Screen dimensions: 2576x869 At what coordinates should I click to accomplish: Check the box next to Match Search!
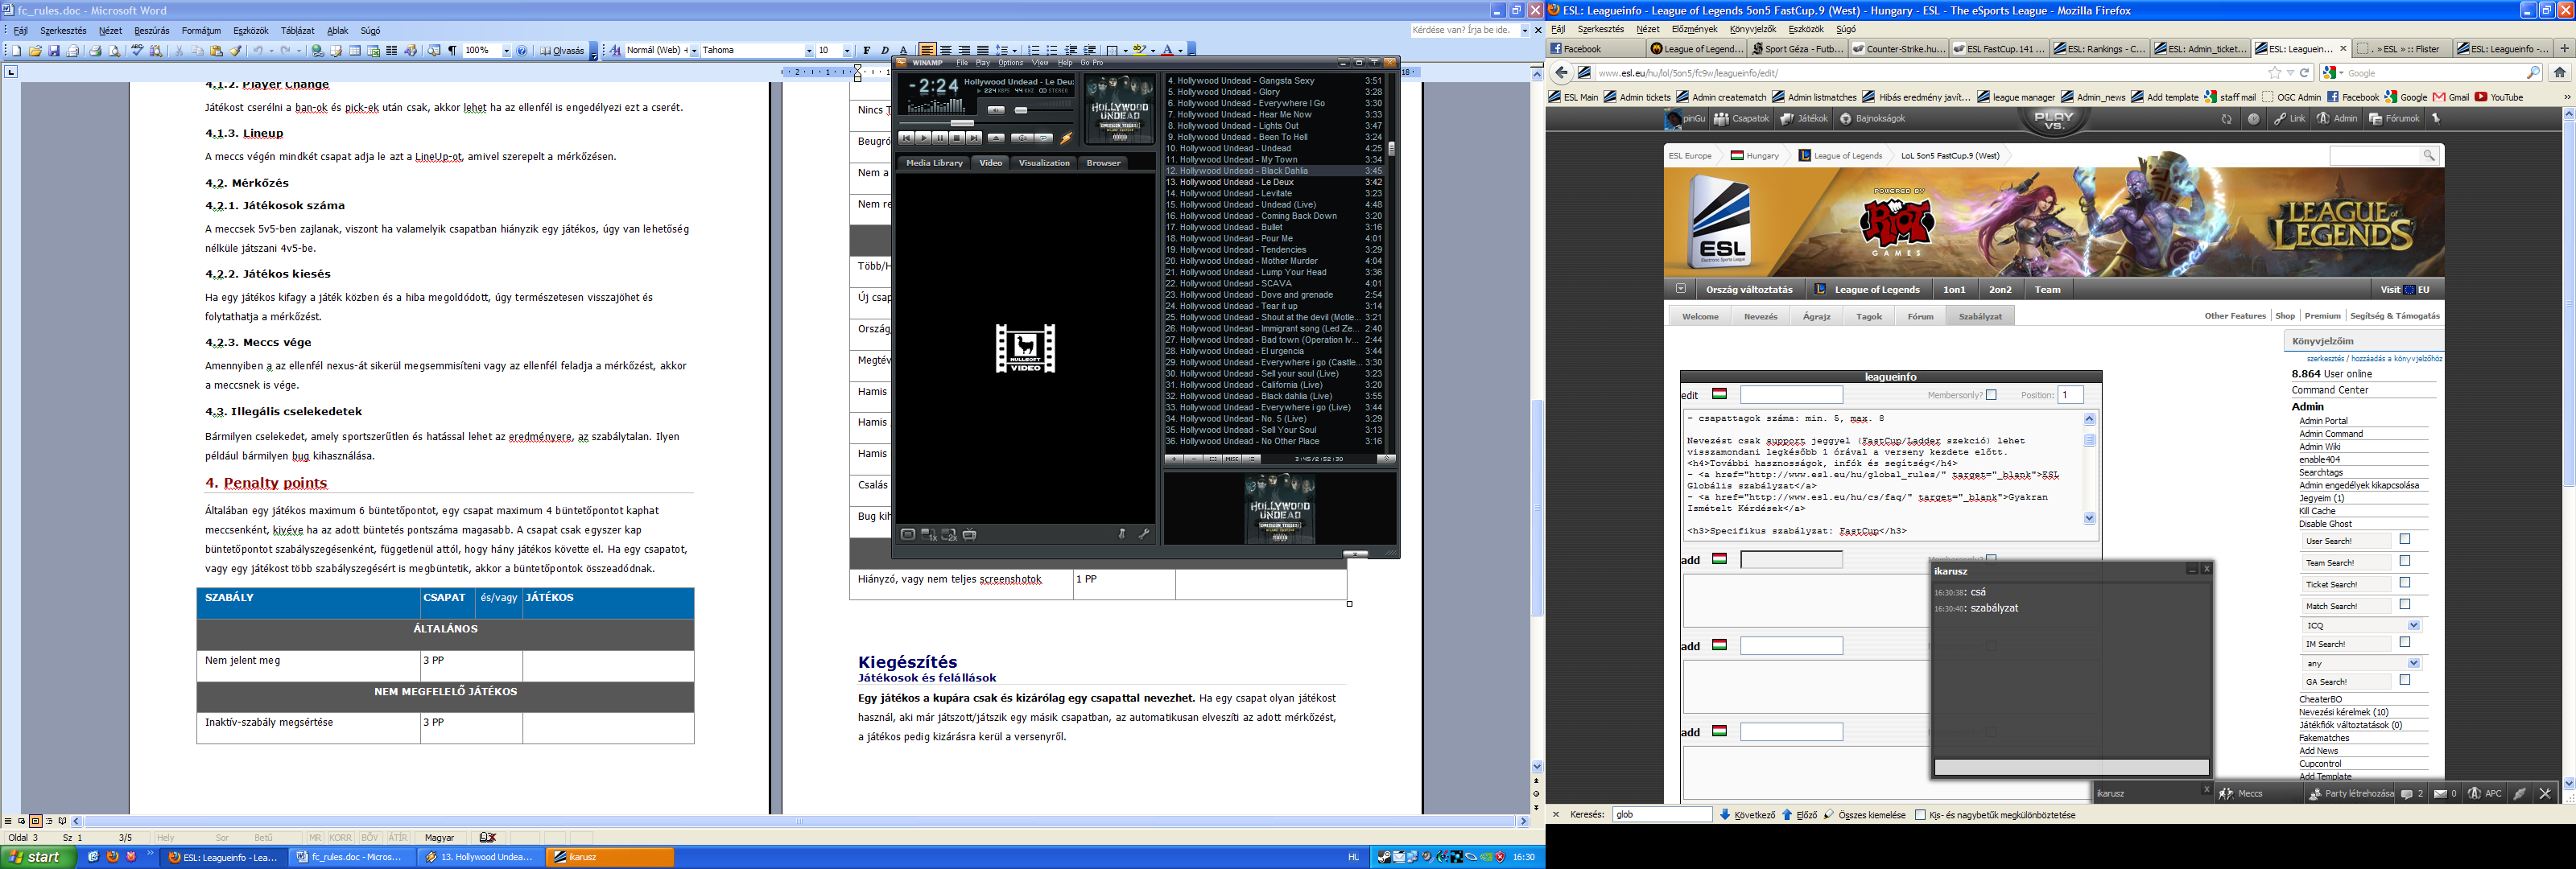(2405, 604)
